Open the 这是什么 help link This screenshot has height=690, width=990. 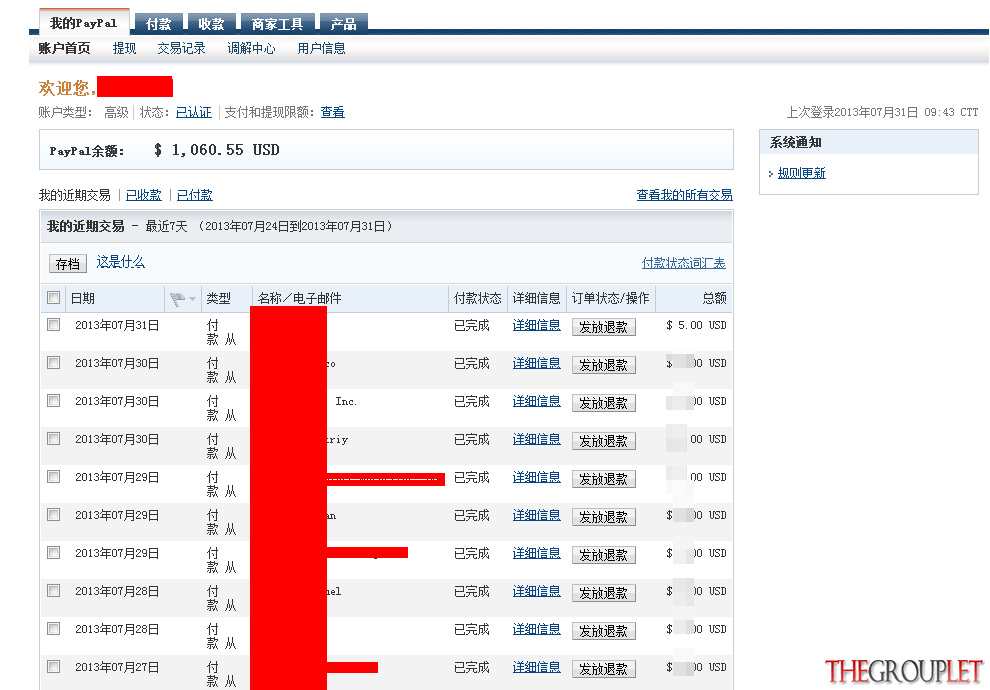(121, 262)
